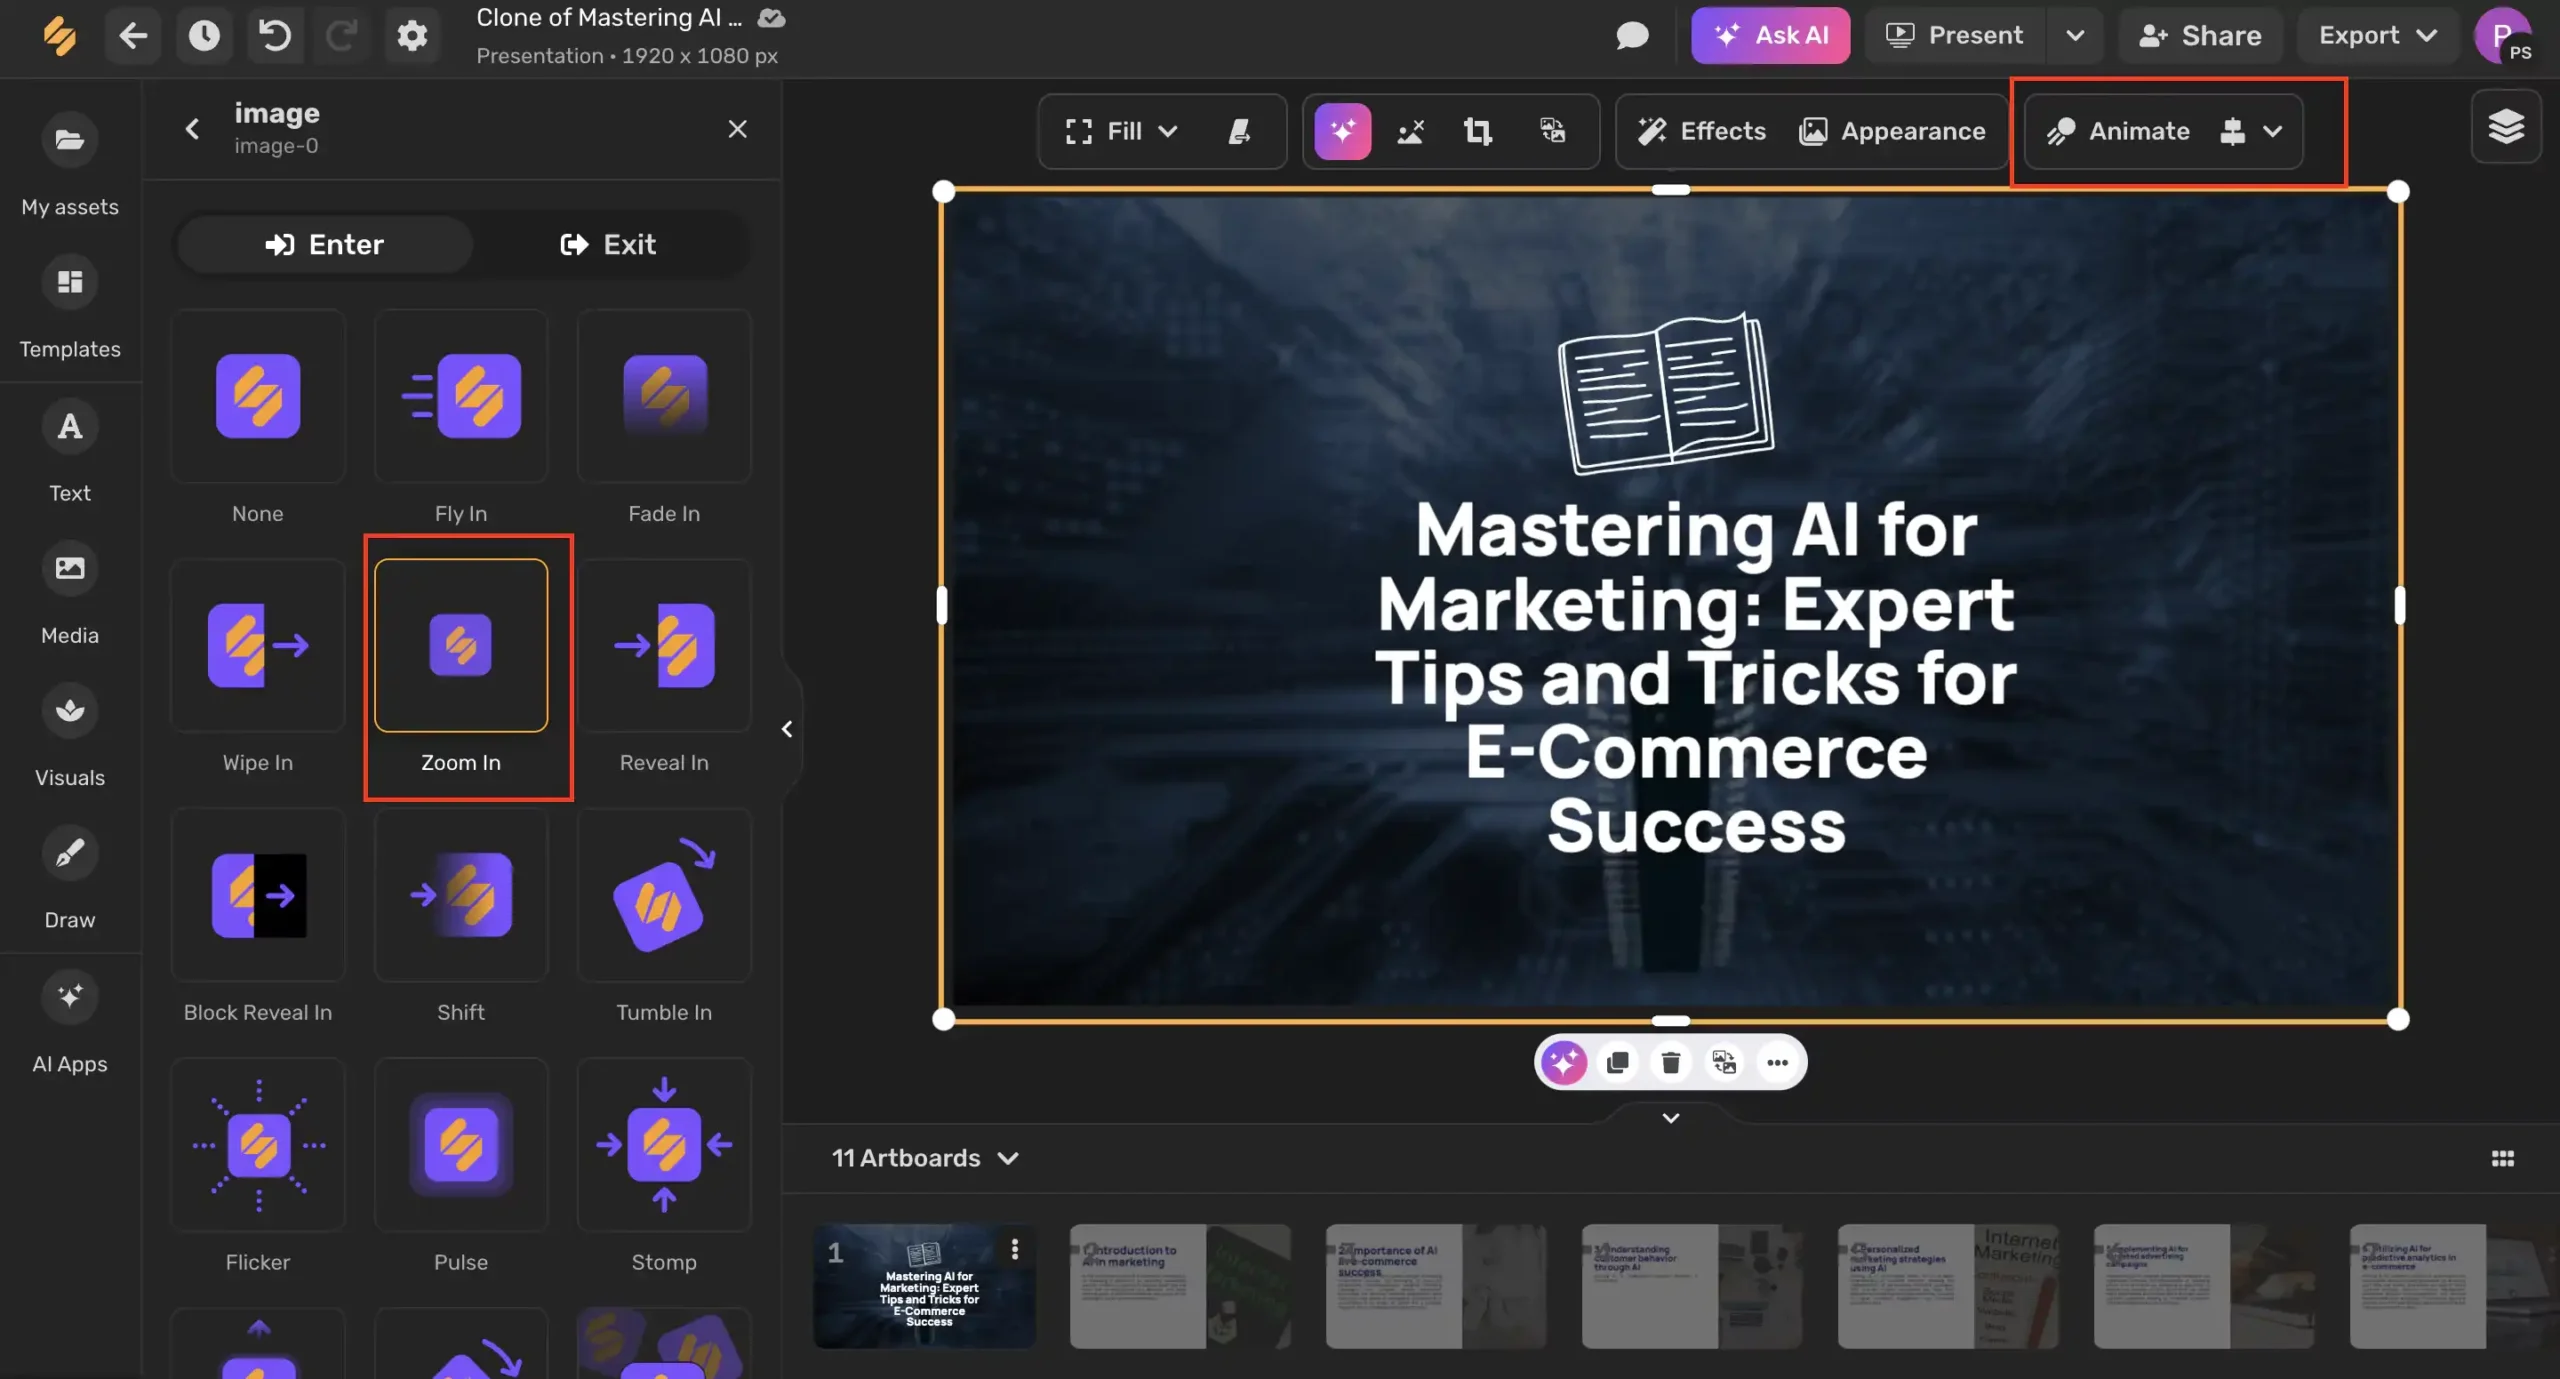The height and width of the screenshot is (1379, 2560).
Task: Open Introduction to AI in marketing artboard thumbnail
Action: pos(1180,1286)
